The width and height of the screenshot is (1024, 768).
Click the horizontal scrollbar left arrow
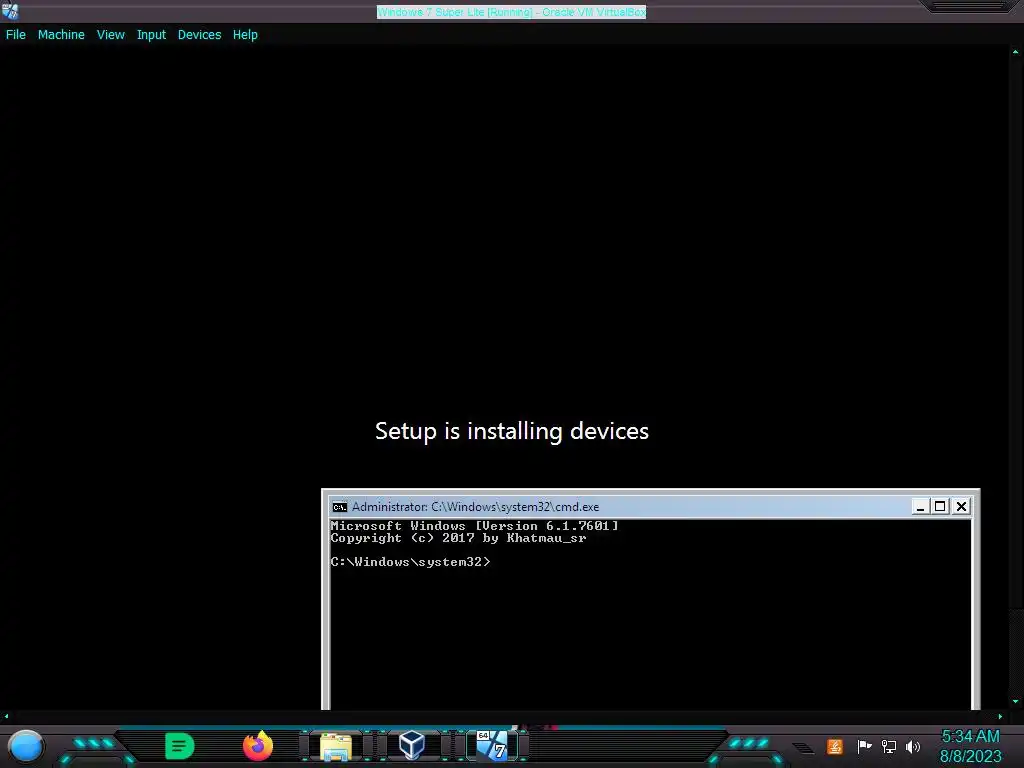pyautogui.click(x=6, y=716)
